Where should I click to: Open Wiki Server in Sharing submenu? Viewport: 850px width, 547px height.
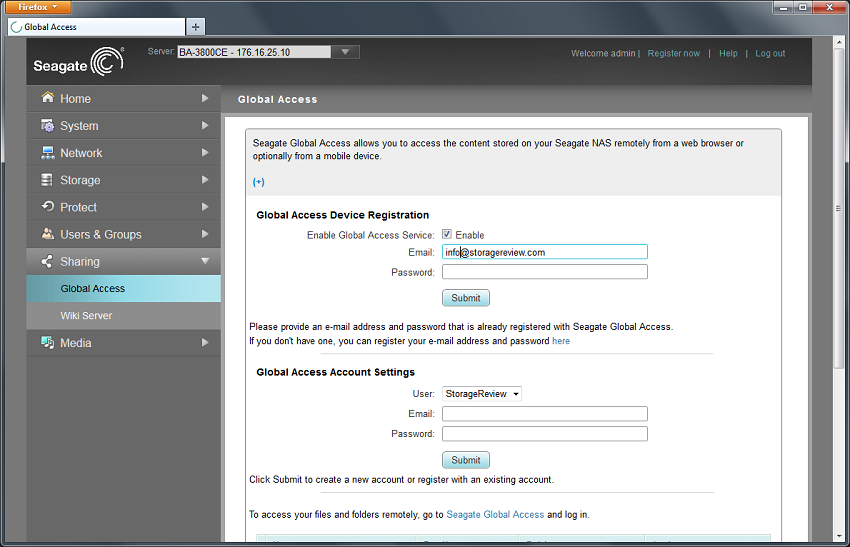[x=124, y=316]
